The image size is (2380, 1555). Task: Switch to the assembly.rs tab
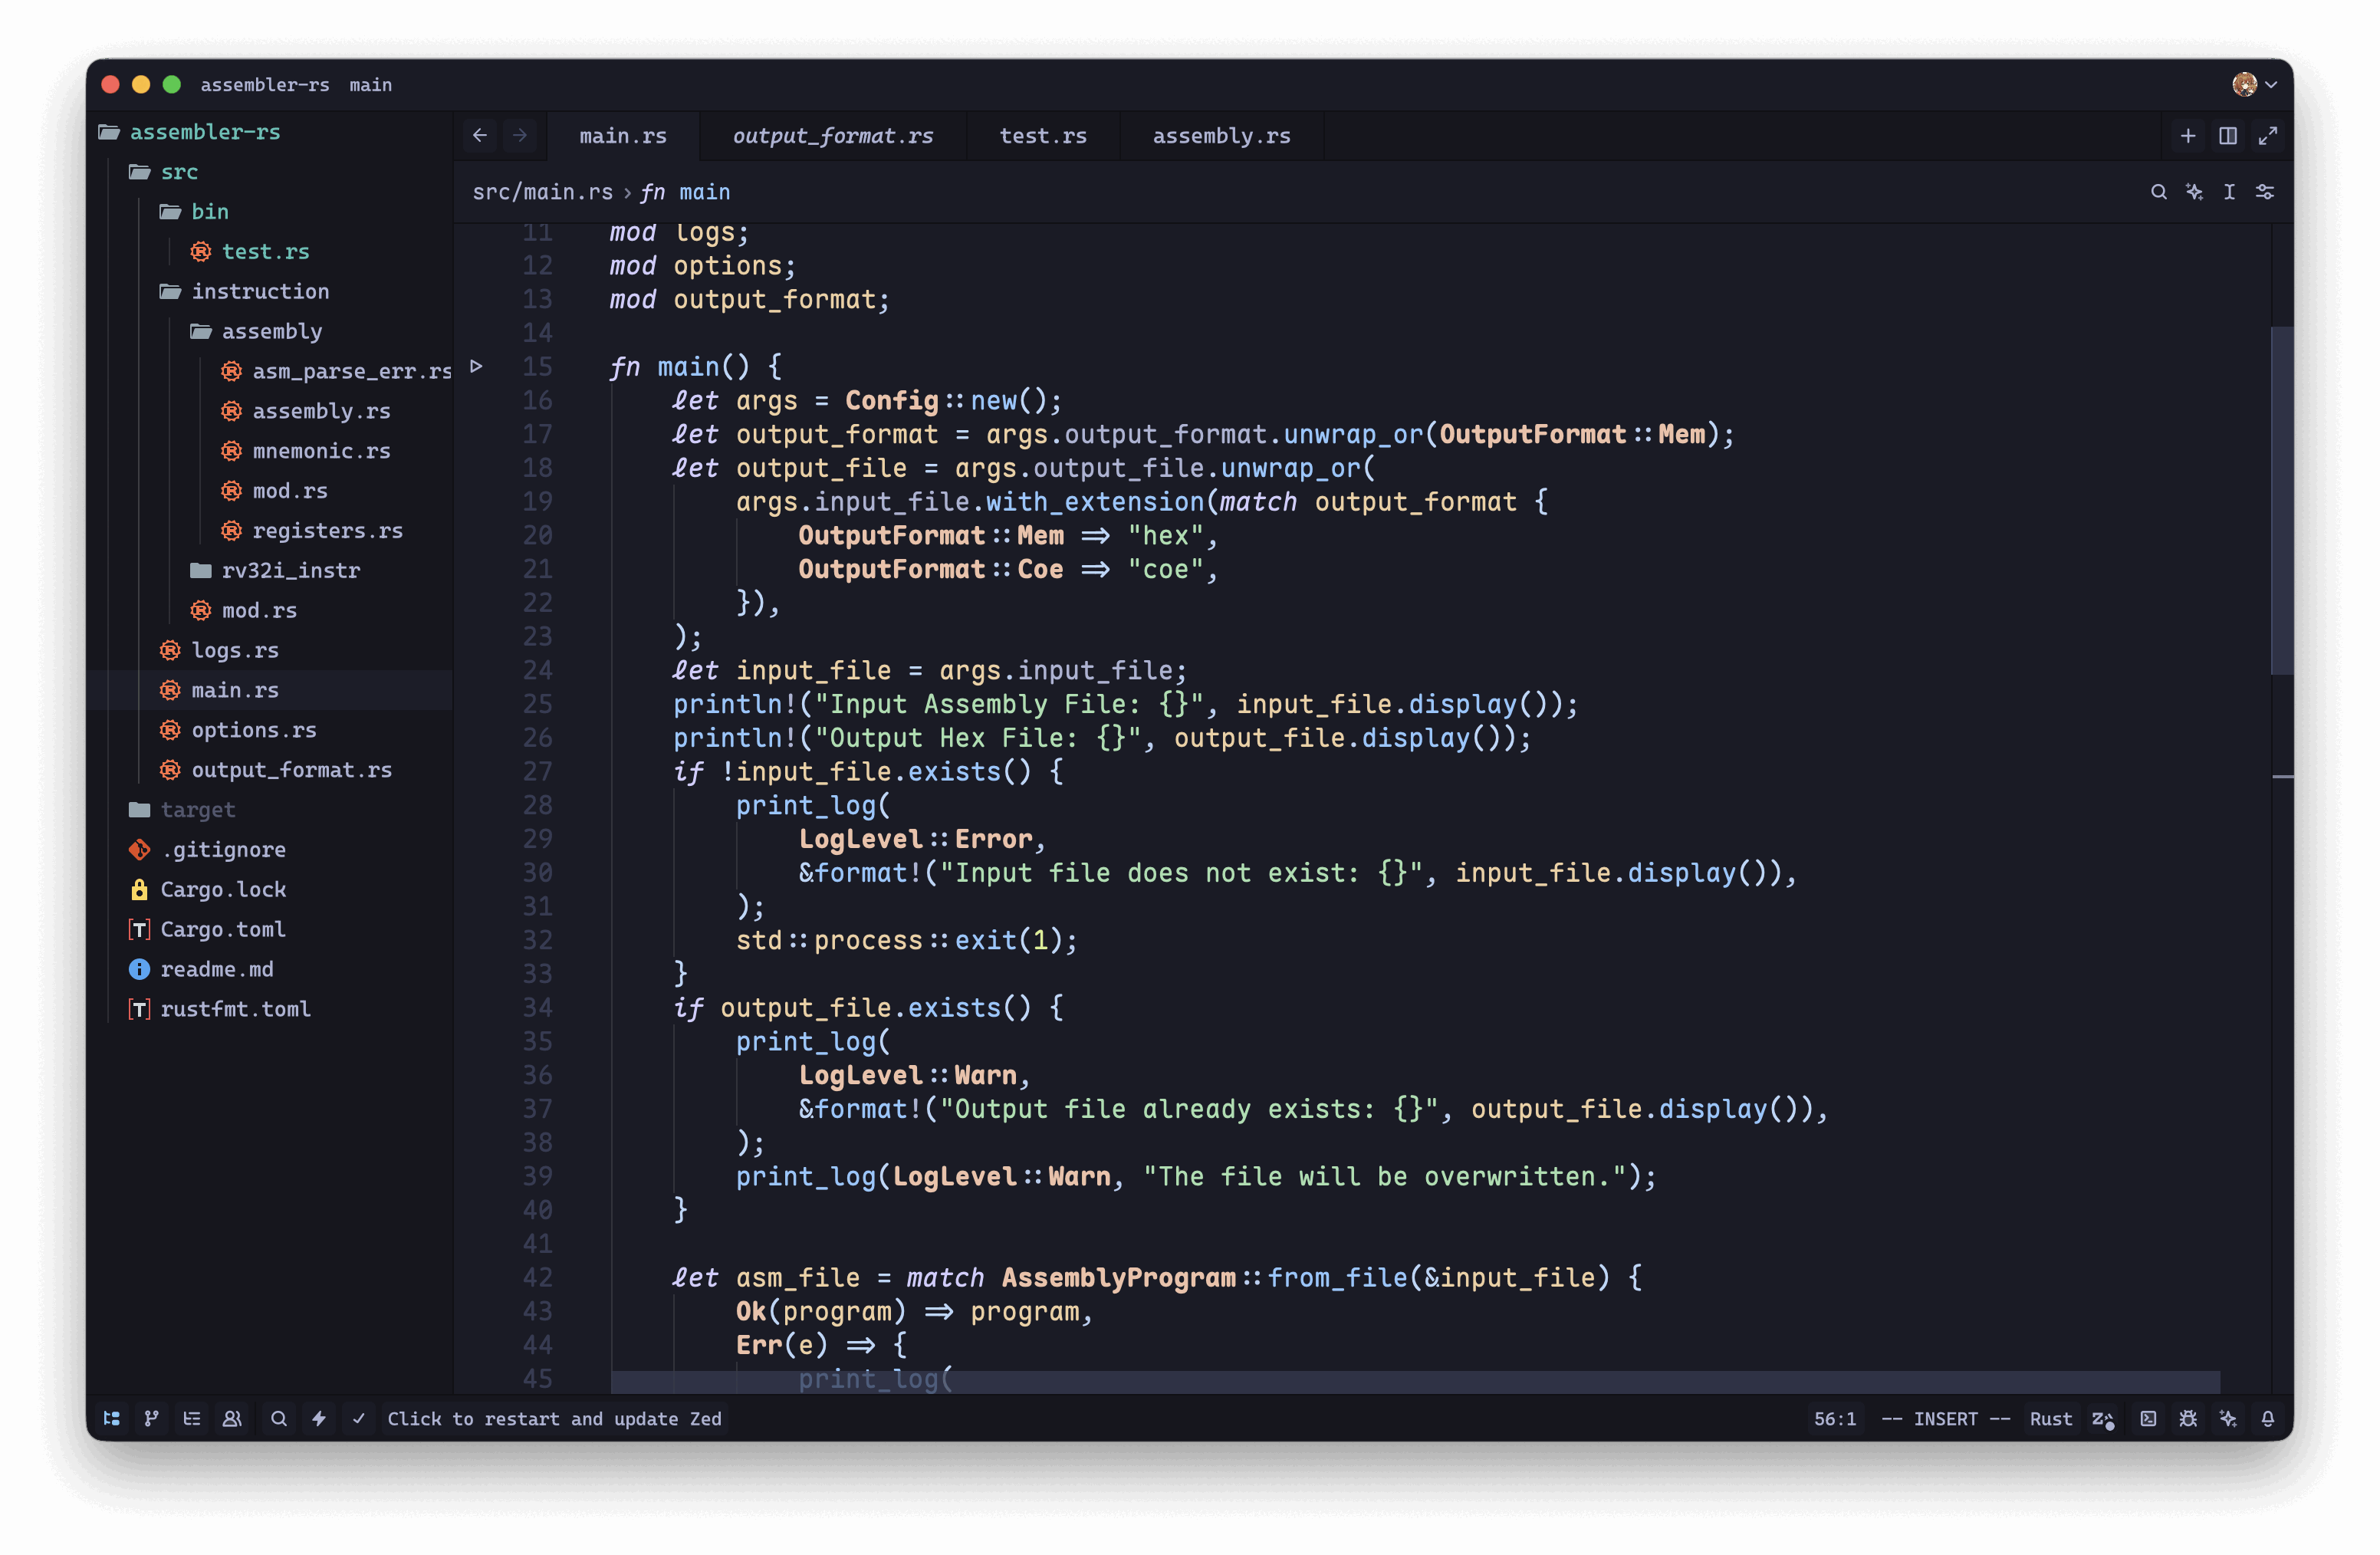coord(1221,136)
